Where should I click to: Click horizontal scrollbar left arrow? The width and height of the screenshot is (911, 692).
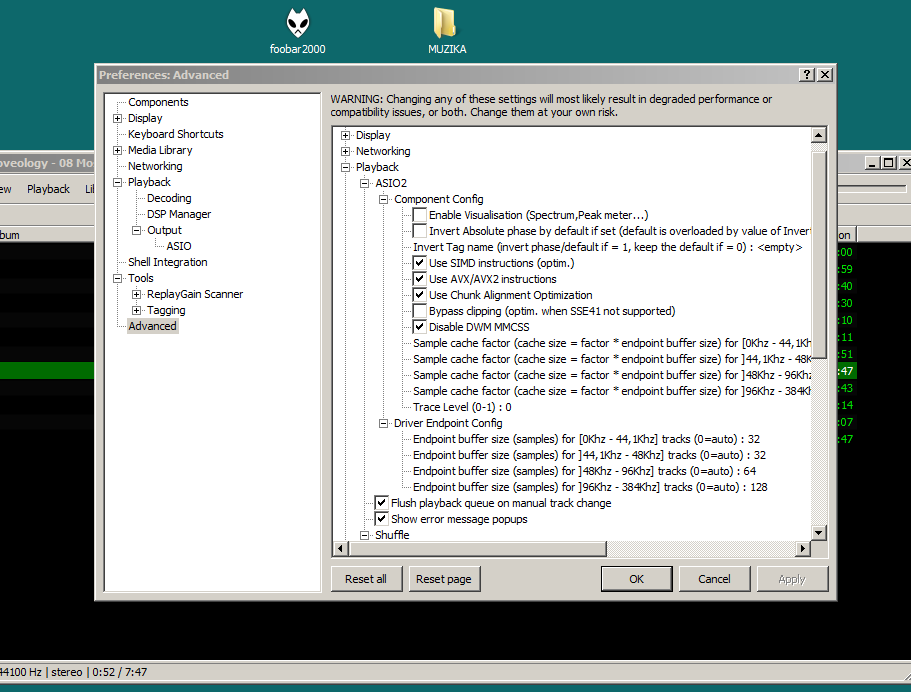coord(340,548)
